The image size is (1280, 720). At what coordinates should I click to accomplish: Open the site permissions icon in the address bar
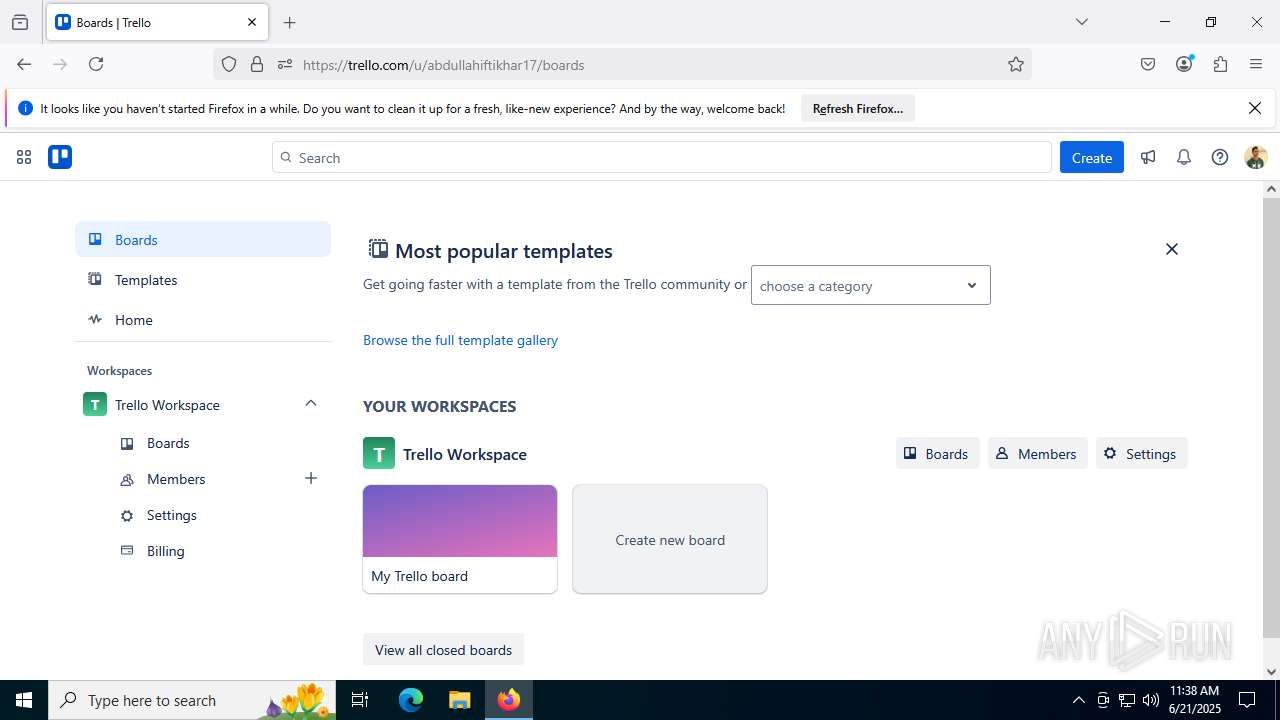pos(285,64)
